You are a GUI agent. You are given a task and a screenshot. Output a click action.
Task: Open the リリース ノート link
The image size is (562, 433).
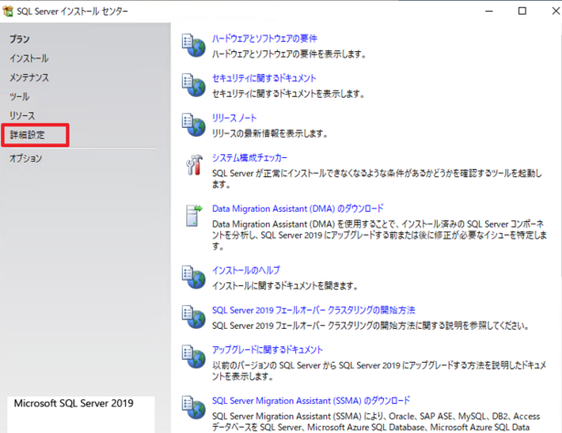click(234, 118)
